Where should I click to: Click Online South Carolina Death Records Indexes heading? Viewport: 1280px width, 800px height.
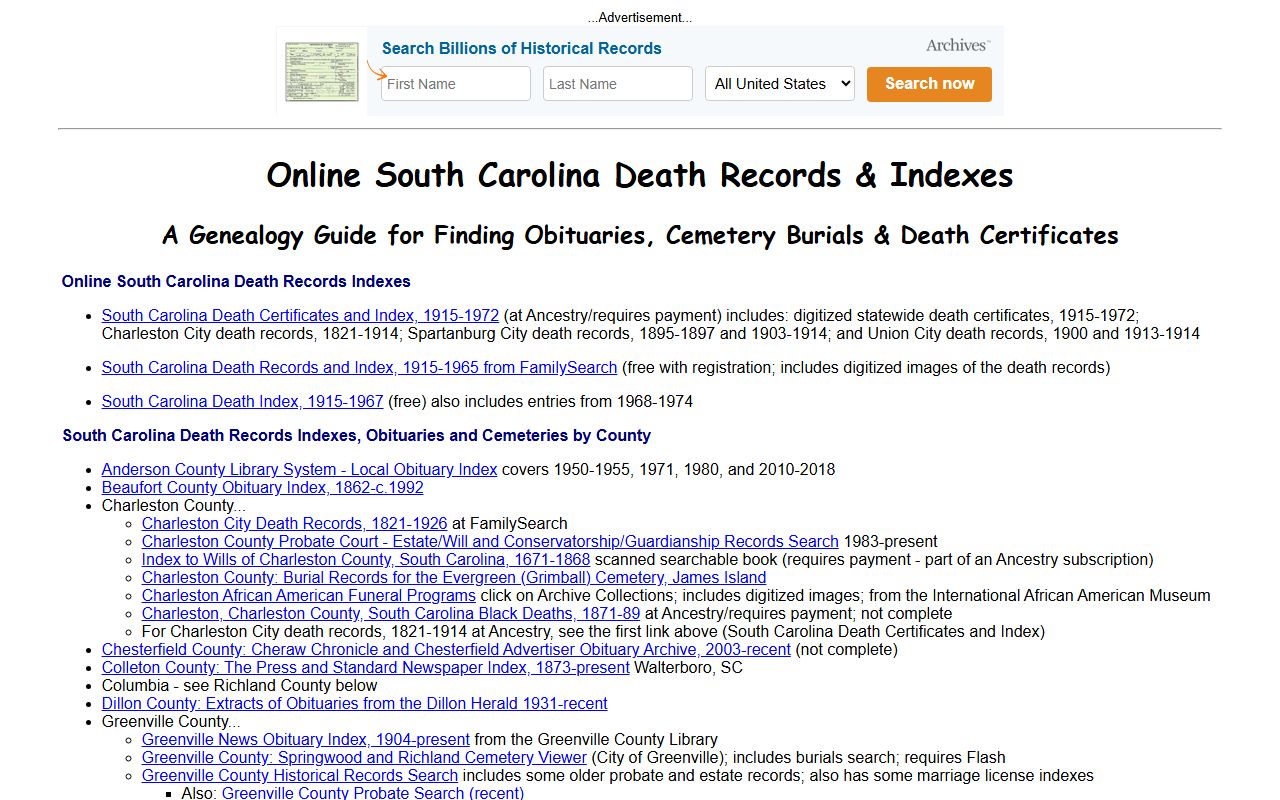[x=236, y=281]
